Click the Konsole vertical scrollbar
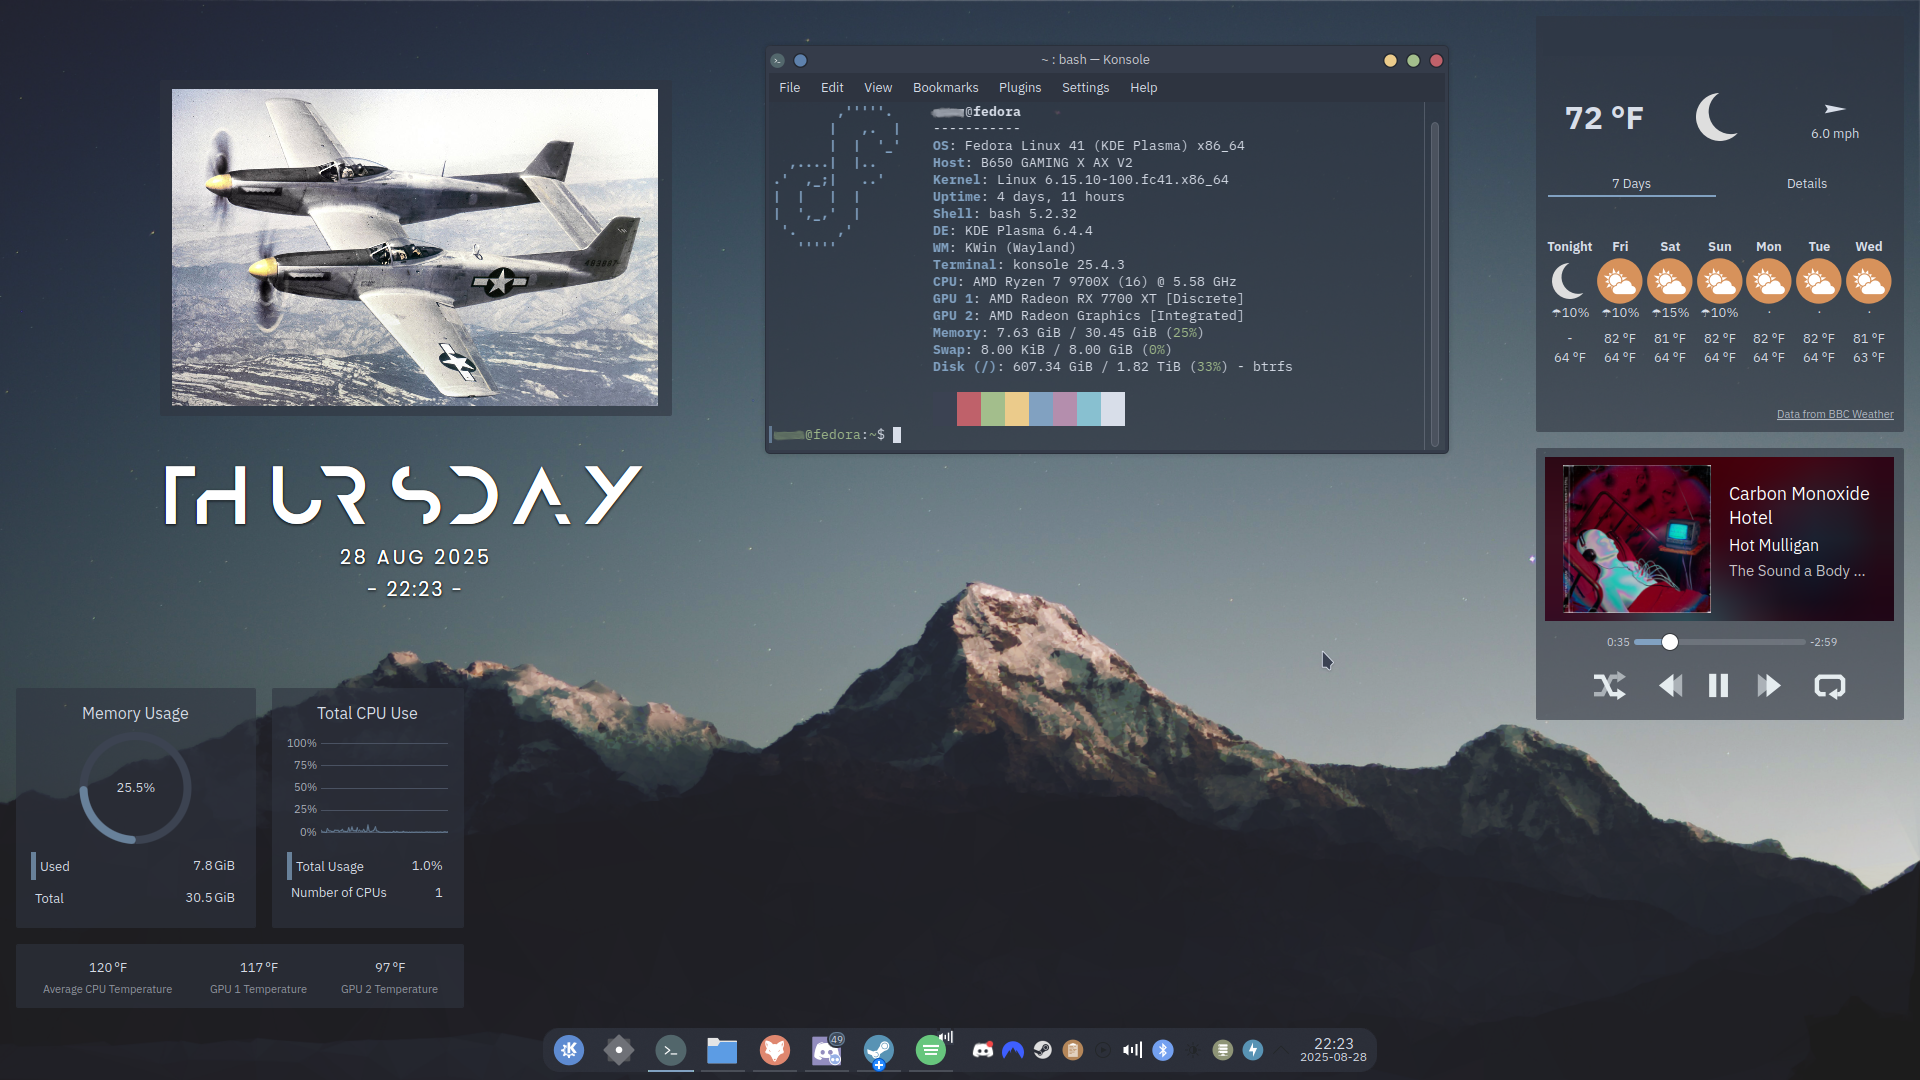This screenshot has height=1080, width=1920. click(x=1434, y=284)
